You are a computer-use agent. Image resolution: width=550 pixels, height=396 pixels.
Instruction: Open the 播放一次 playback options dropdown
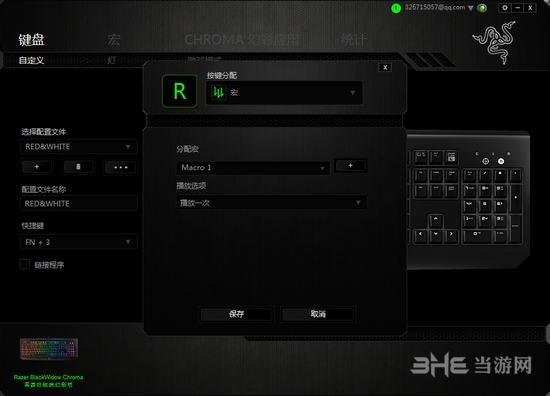click(x=271, y=202)
